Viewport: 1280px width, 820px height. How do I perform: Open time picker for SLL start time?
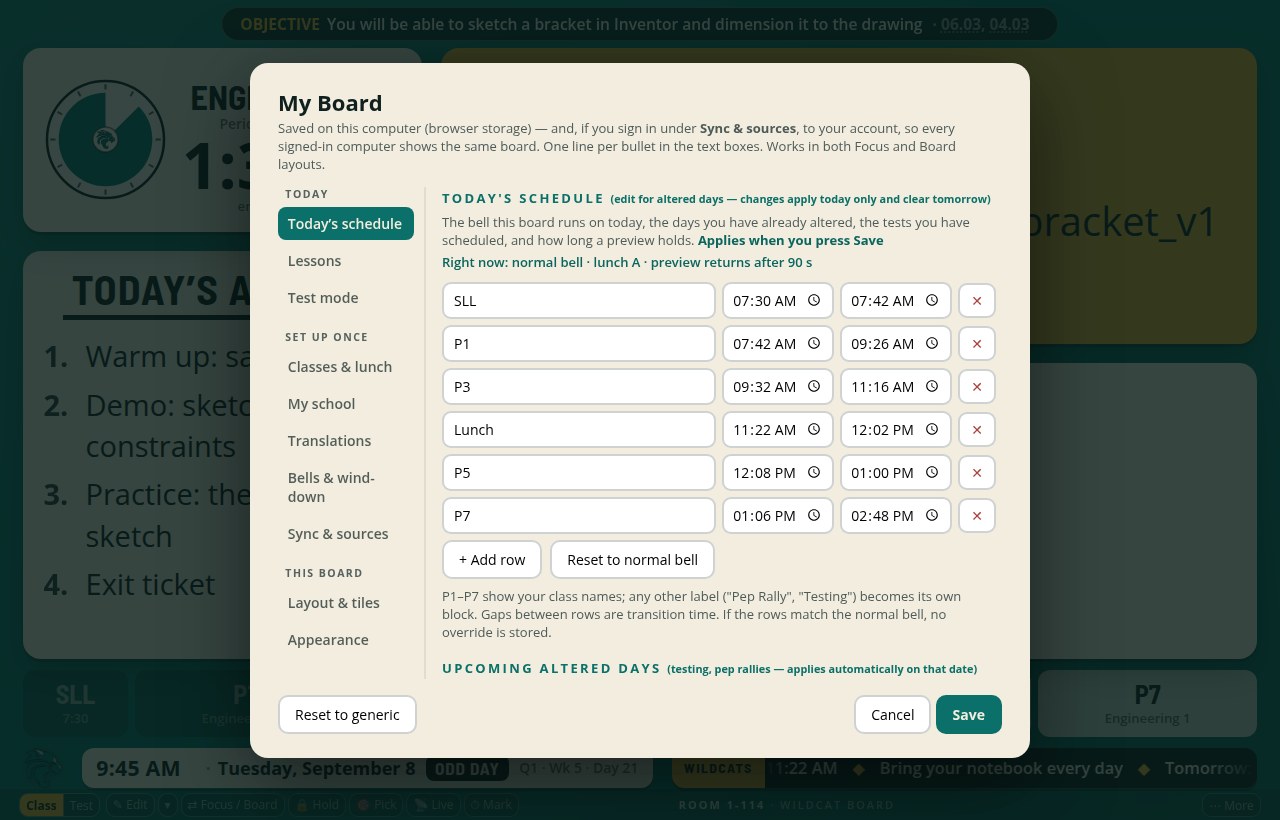click(814, 300)
